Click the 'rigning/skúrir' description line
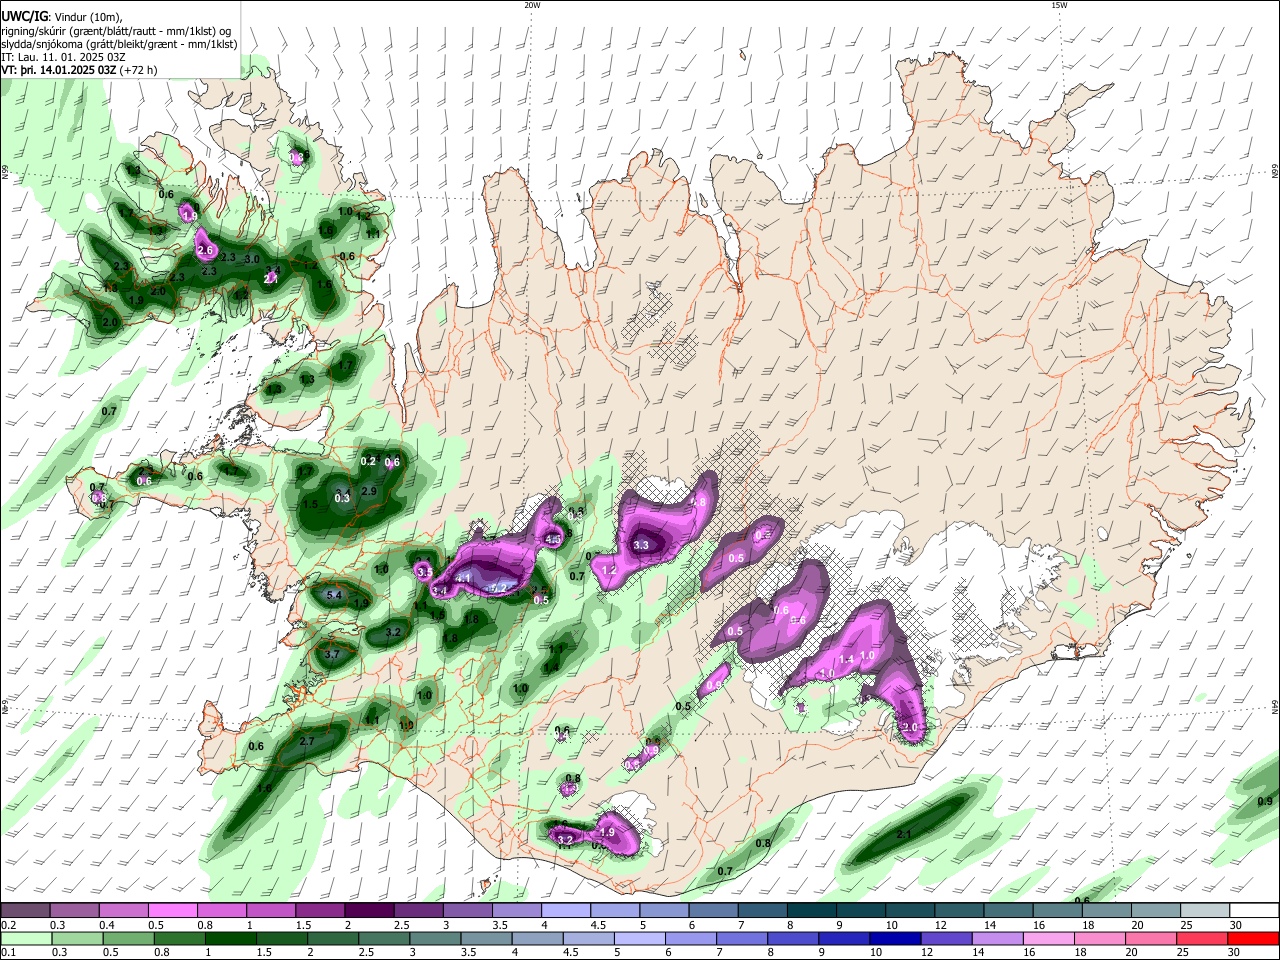Screen dimensions: 1280x960 pyautogui.click(x=118, y=31)
